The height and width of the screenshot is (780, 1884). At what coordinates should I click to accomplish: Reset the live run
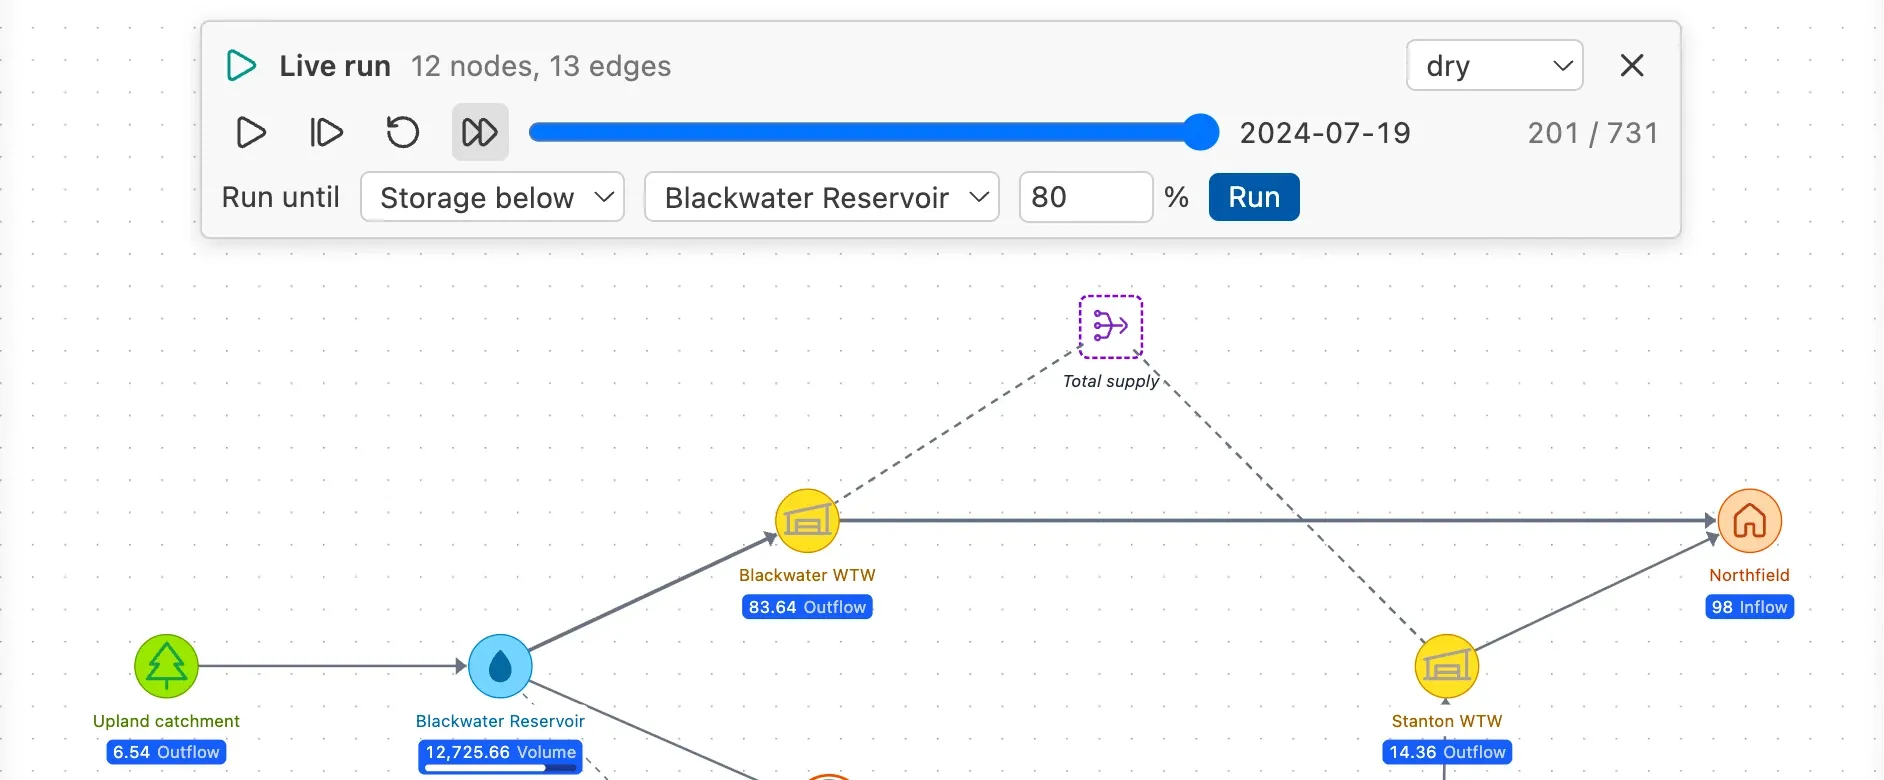pyautogui.click(x=403, y=132)
